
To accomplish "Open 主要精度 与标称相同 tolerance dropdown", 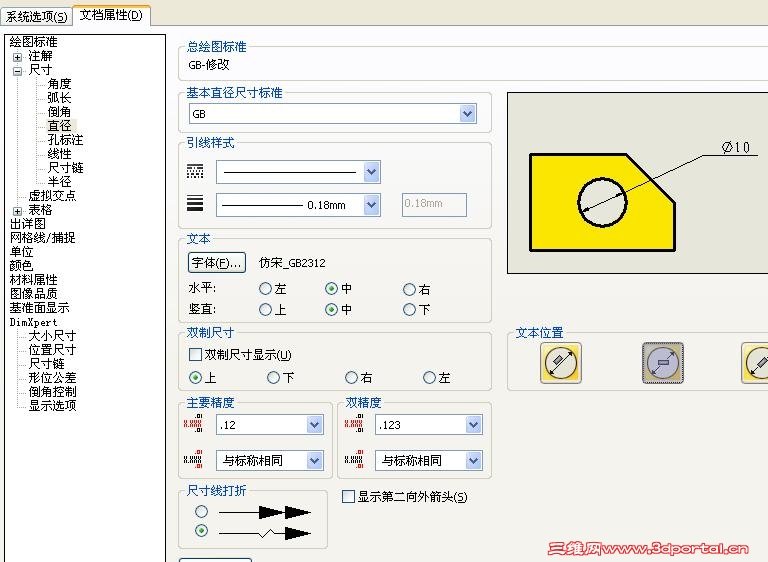I will click(x=314, y=460).
